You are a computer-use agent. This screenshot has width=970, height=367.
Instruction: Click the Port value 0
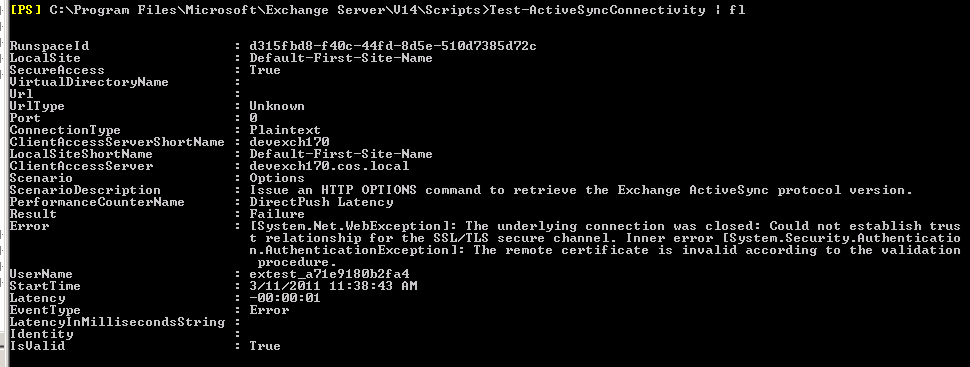254,118
